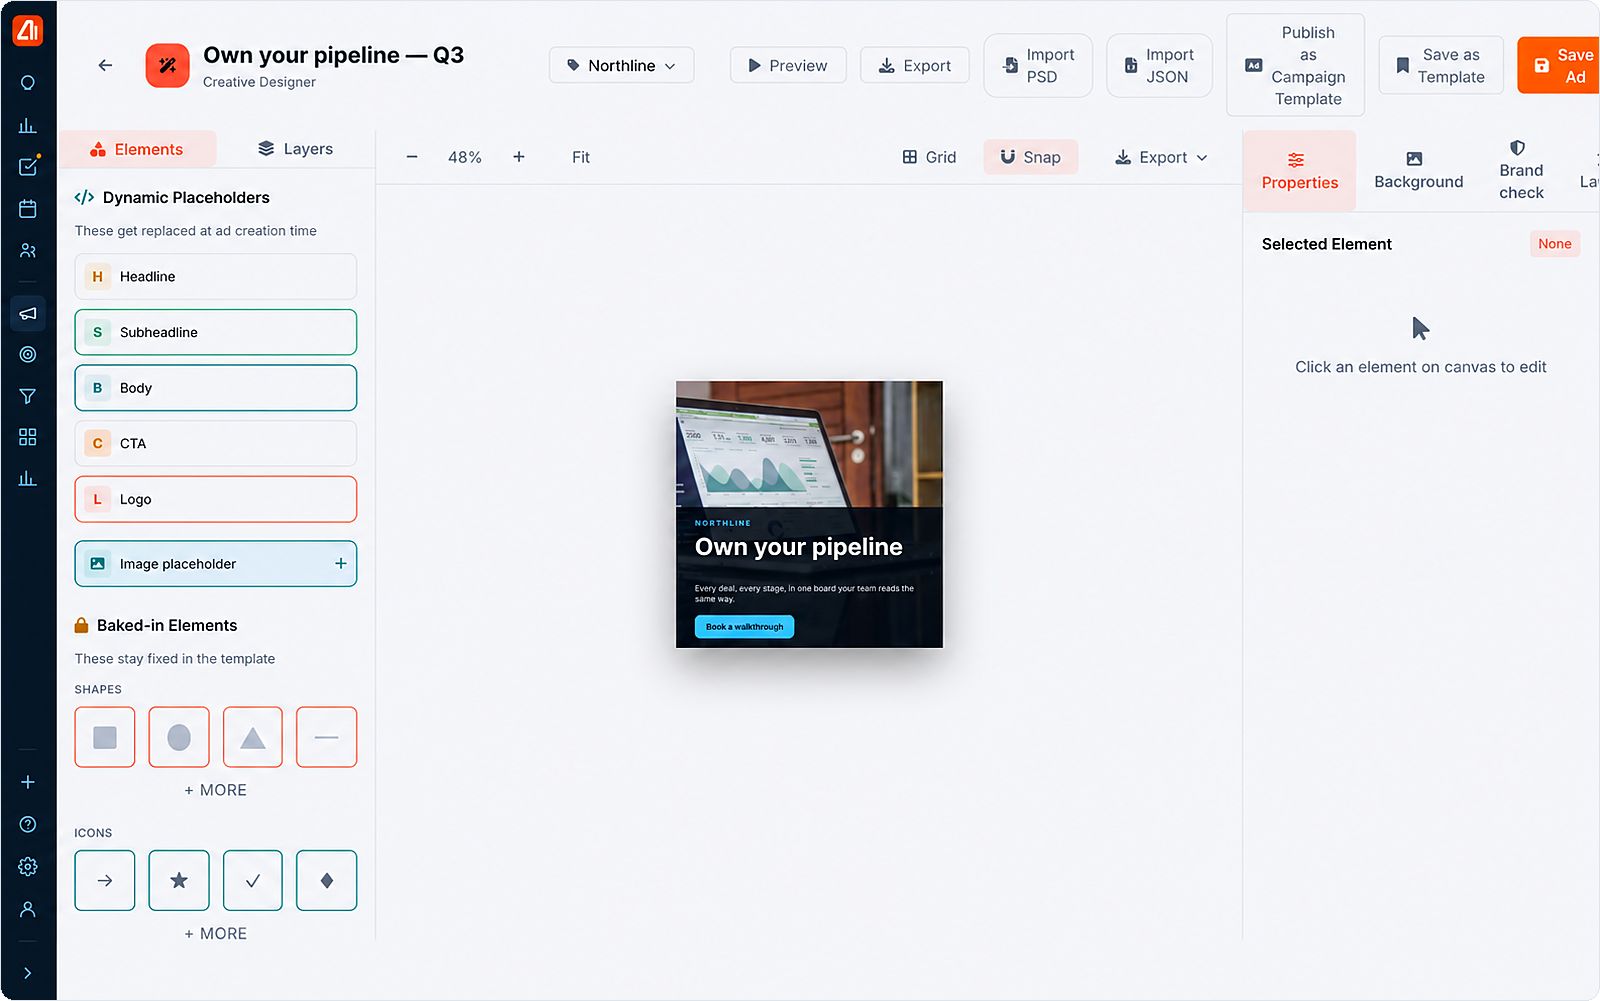Add the triangle shape
Viewport: 1600px width, 1001px height.
click(x=253, y=737)
